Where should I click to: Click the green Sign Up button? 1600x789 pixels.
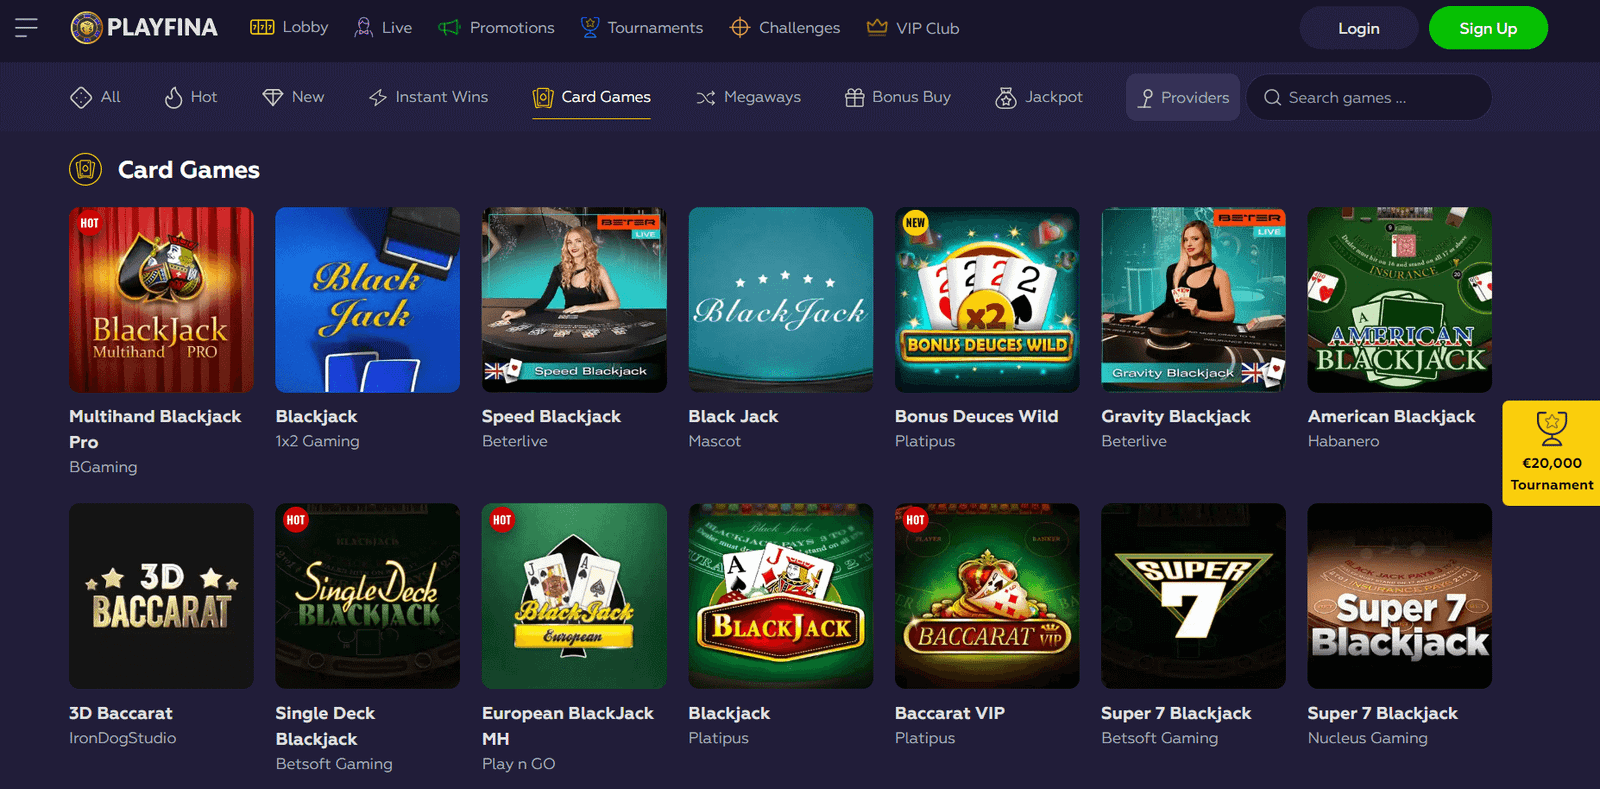pyautogui.click(x=1488, y=28)
